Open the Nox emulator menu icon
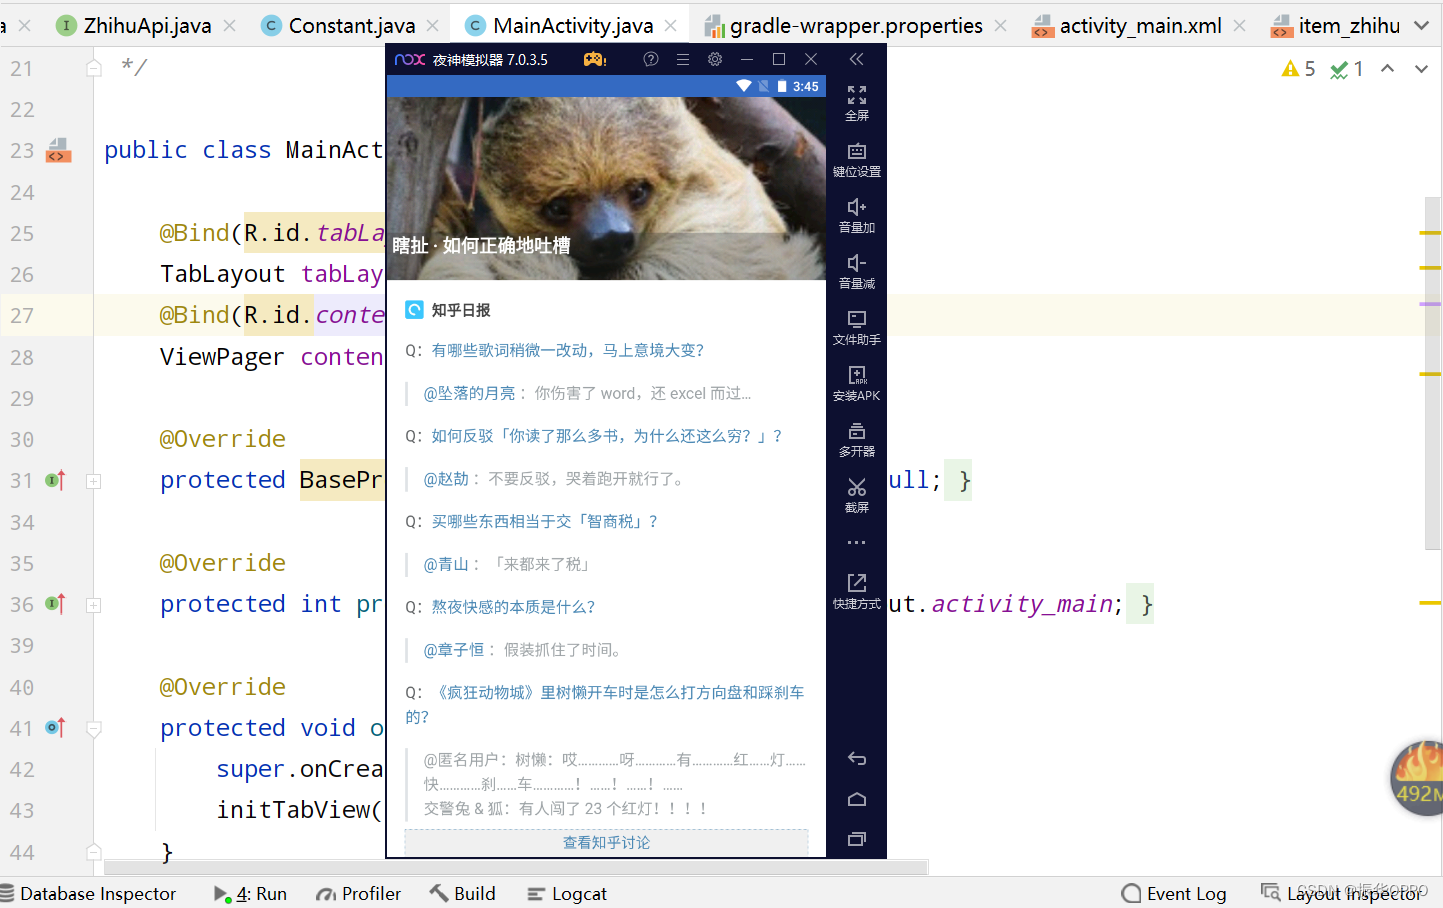The image size is (1443, 908). pyautogui.click(x=683, y=59)
